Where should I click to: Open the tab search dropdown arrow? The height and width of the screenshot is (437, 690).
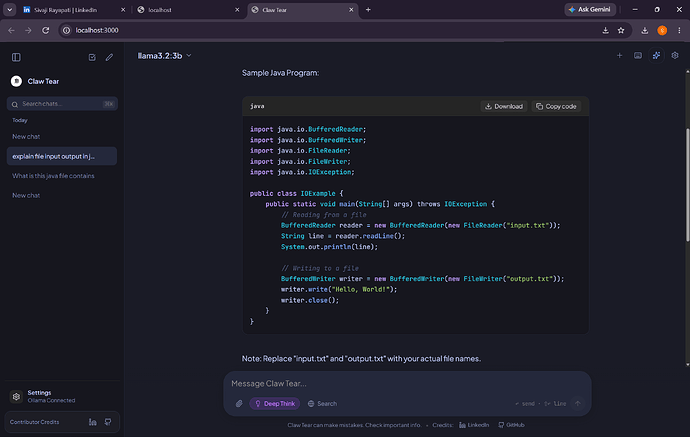(x=9, y=10)
